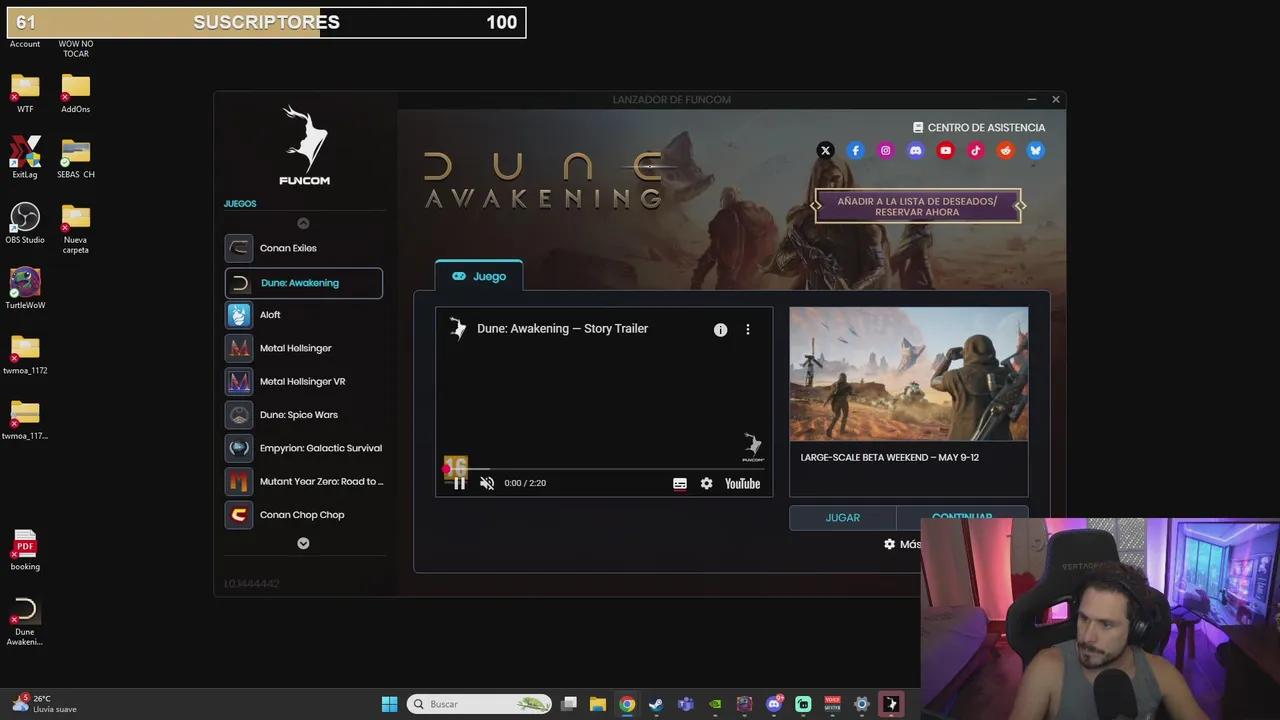Open the Bluesky social link

1035,150
